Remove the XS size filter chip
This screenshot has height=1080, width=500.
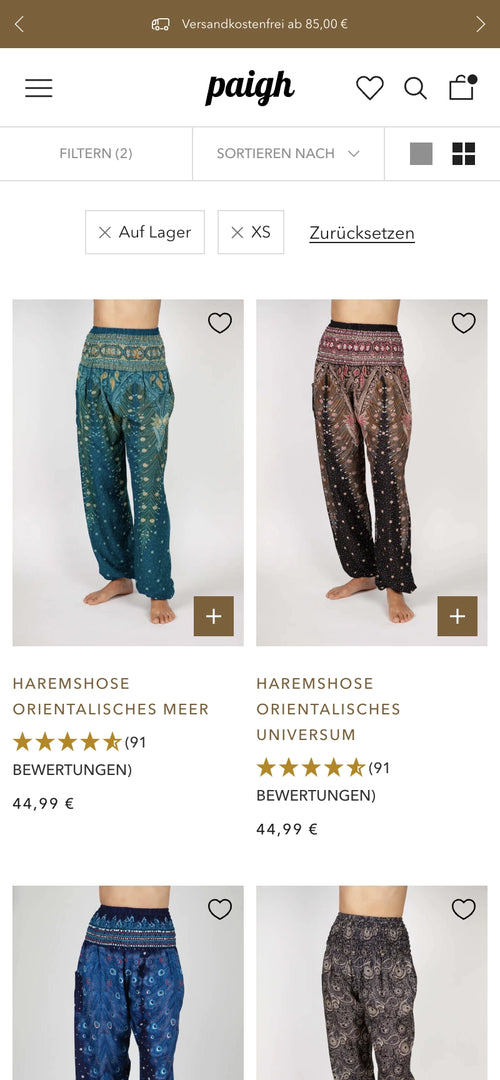coord(251,232)
